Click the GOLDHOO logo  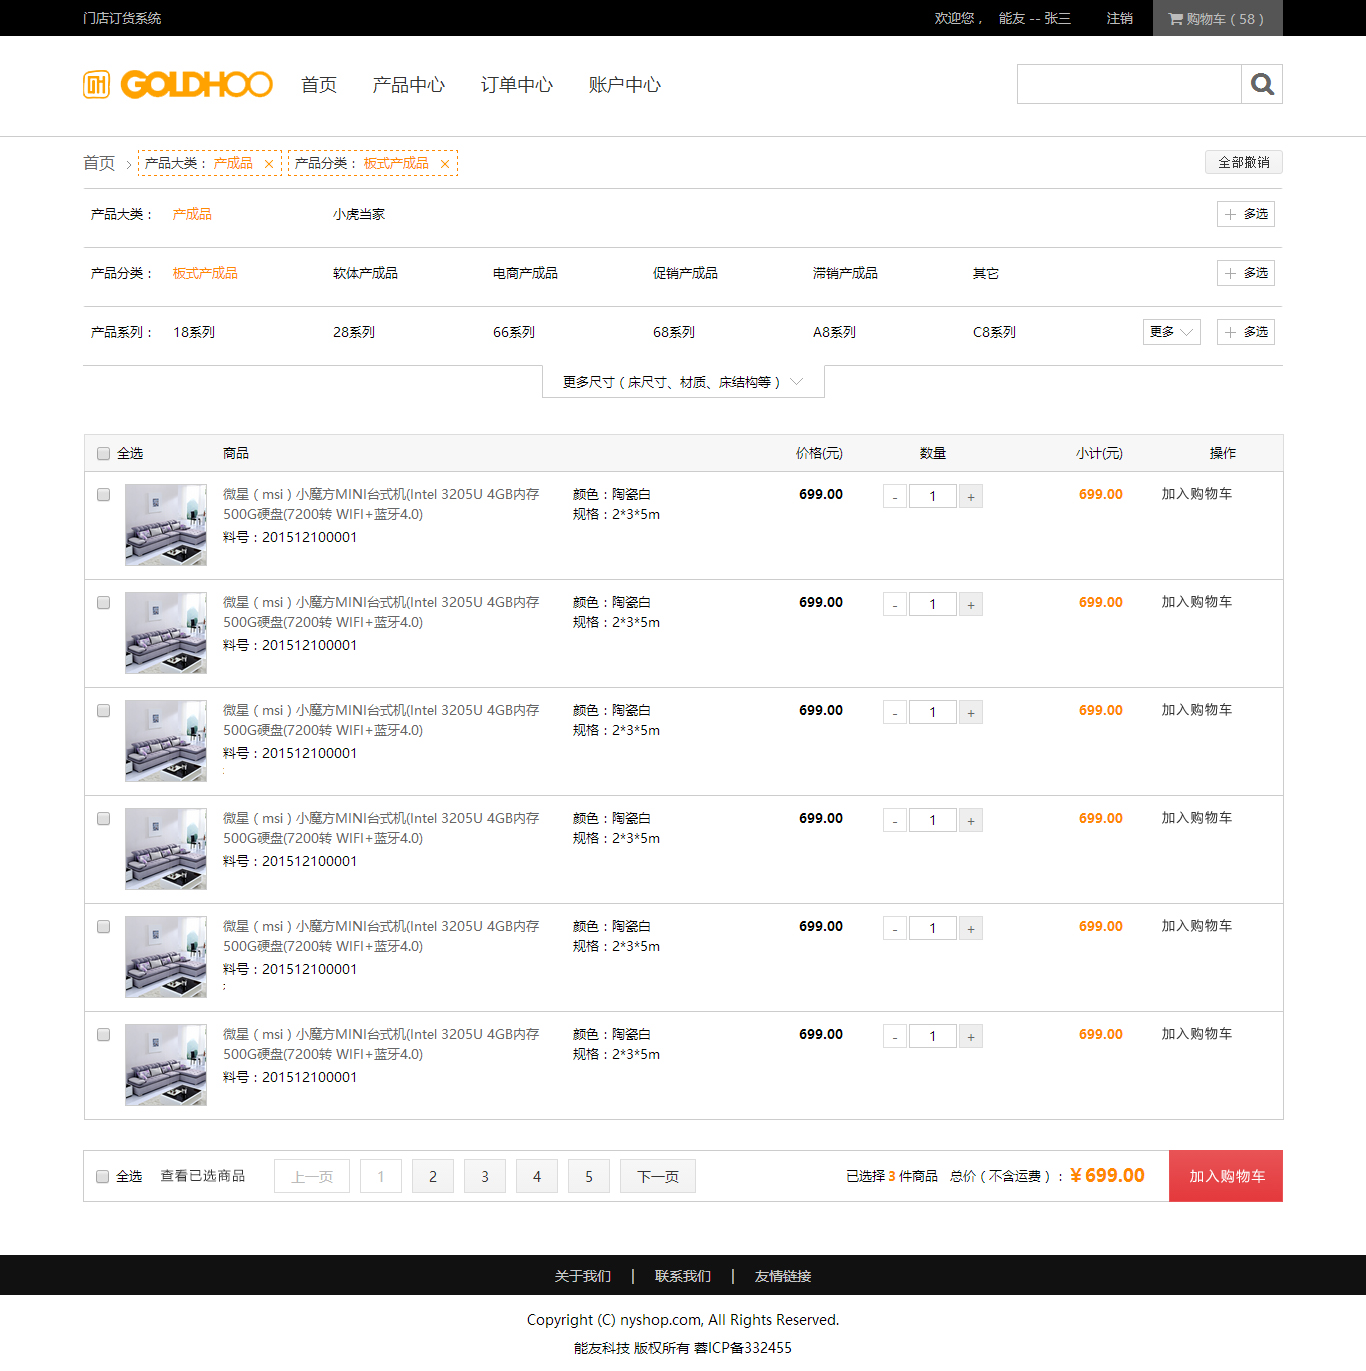pos(178,85)
